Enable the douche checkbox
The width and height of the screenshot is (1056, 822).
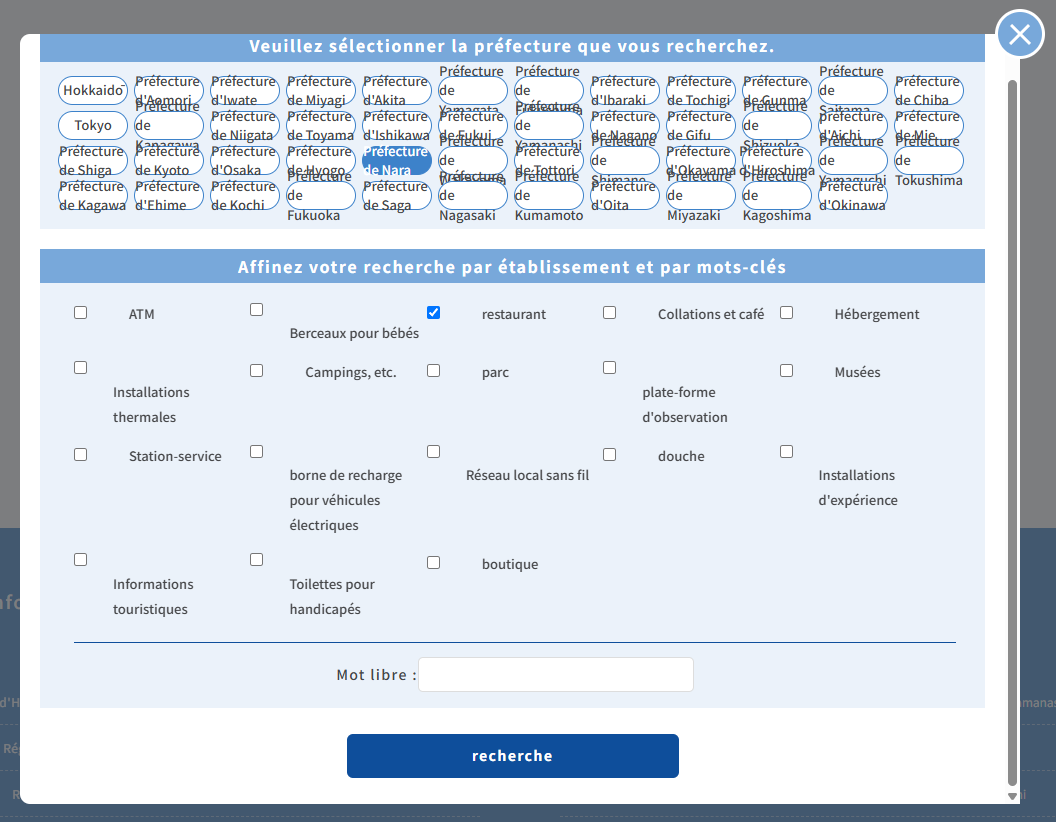(x=609, y=454)
